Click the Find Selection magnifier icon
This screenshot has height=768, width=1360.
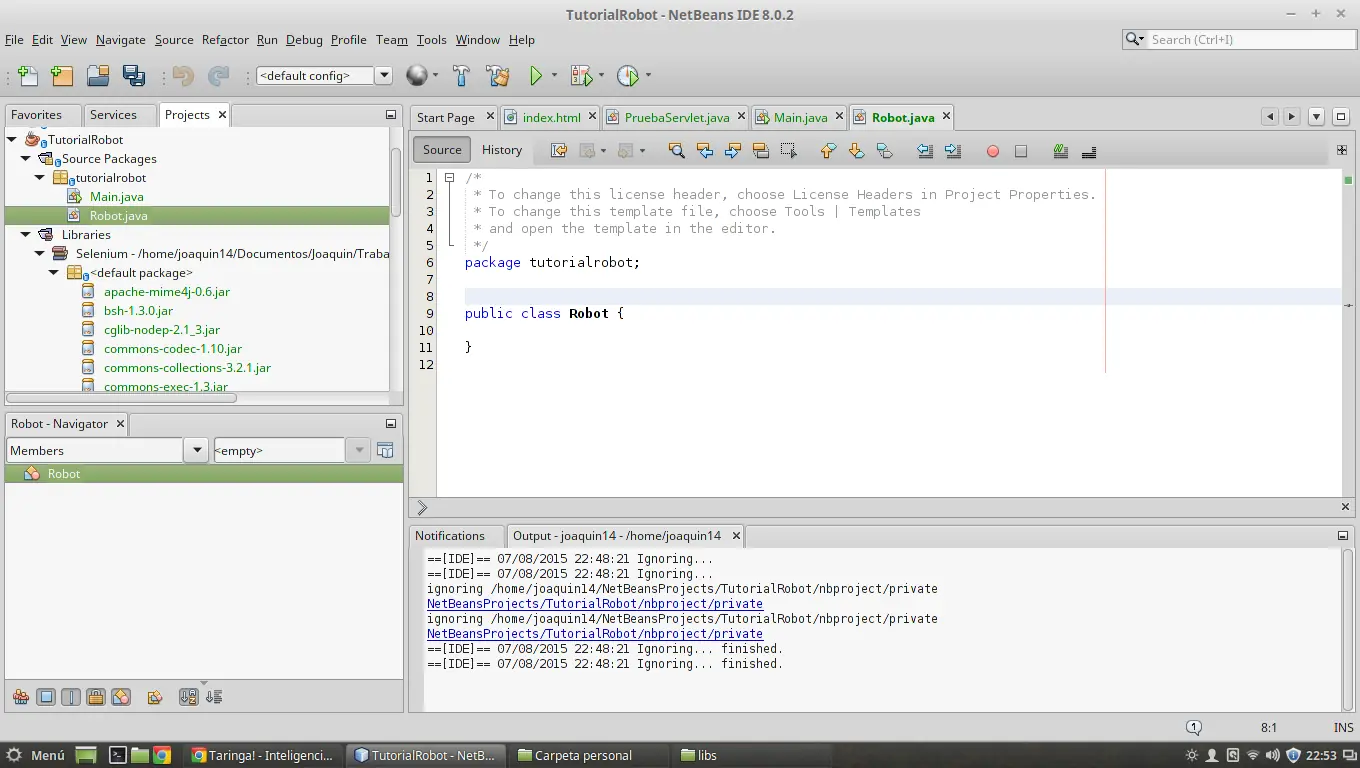pos(677,151)
